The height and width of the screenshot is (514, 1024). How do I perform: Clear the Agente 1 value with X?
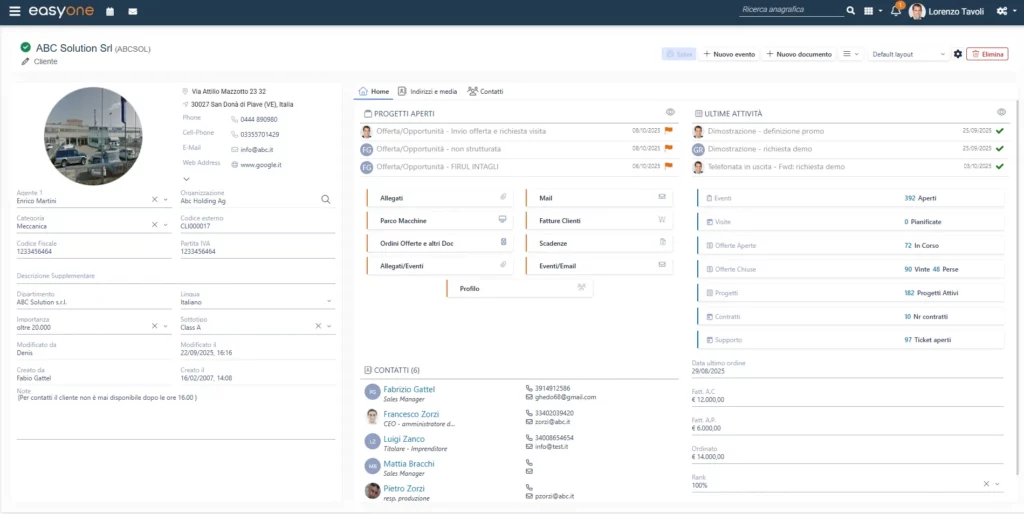point(155,200)
